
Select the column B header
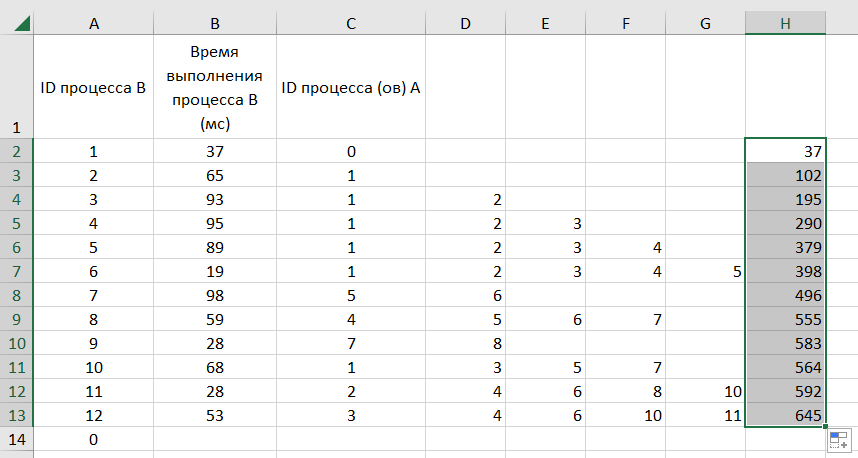215,24
